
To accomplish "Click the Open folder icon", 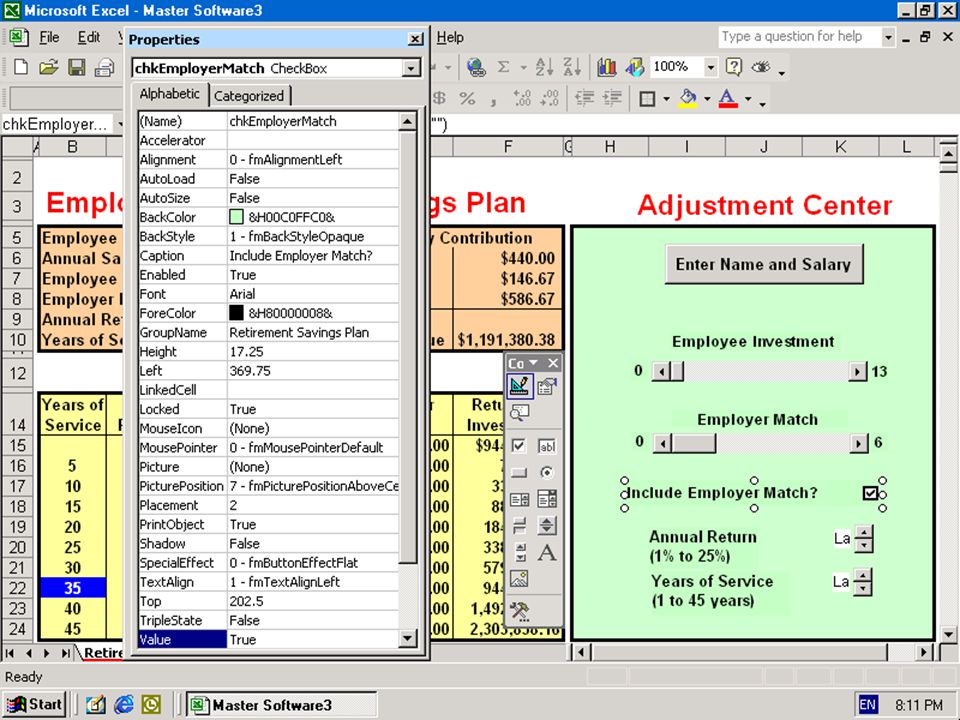I will 48,67.
